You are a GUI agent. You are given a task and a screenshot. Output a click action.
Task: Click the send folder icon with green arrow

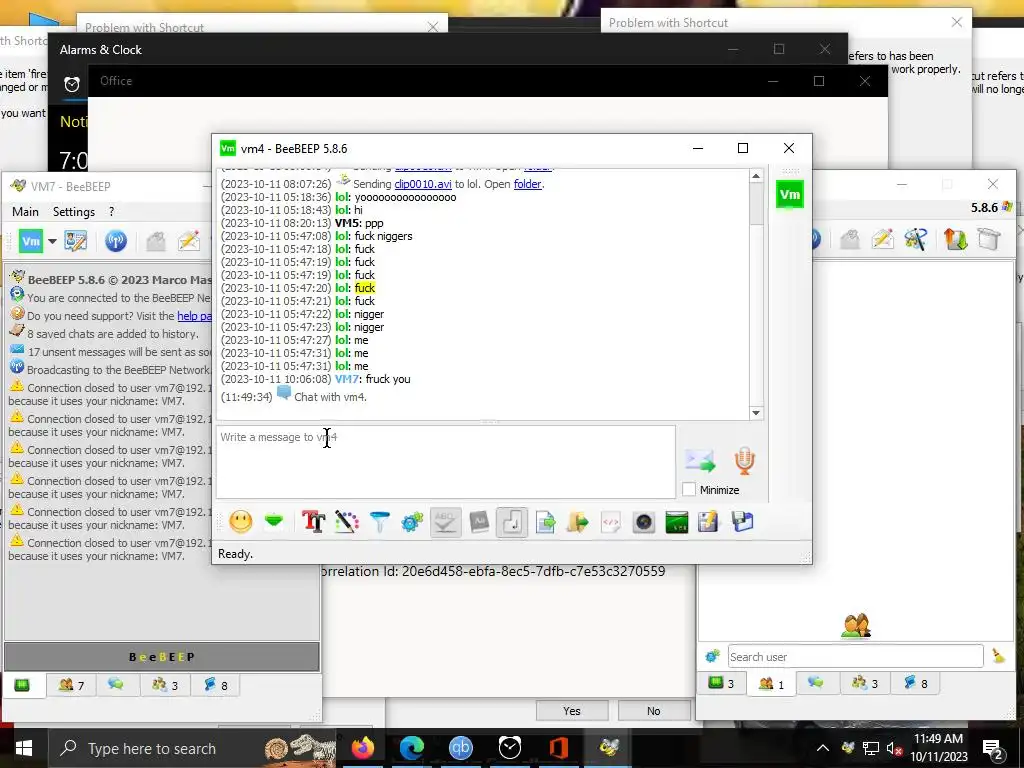pyautogui.click(x=578, y=522)
